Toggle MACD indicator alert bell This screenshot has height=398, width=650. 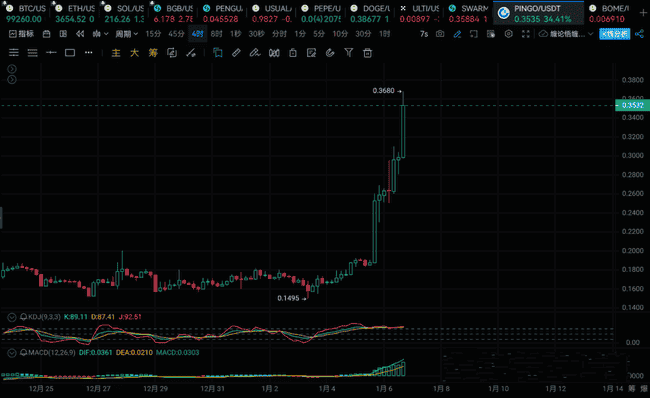click(x=24, y=353)
